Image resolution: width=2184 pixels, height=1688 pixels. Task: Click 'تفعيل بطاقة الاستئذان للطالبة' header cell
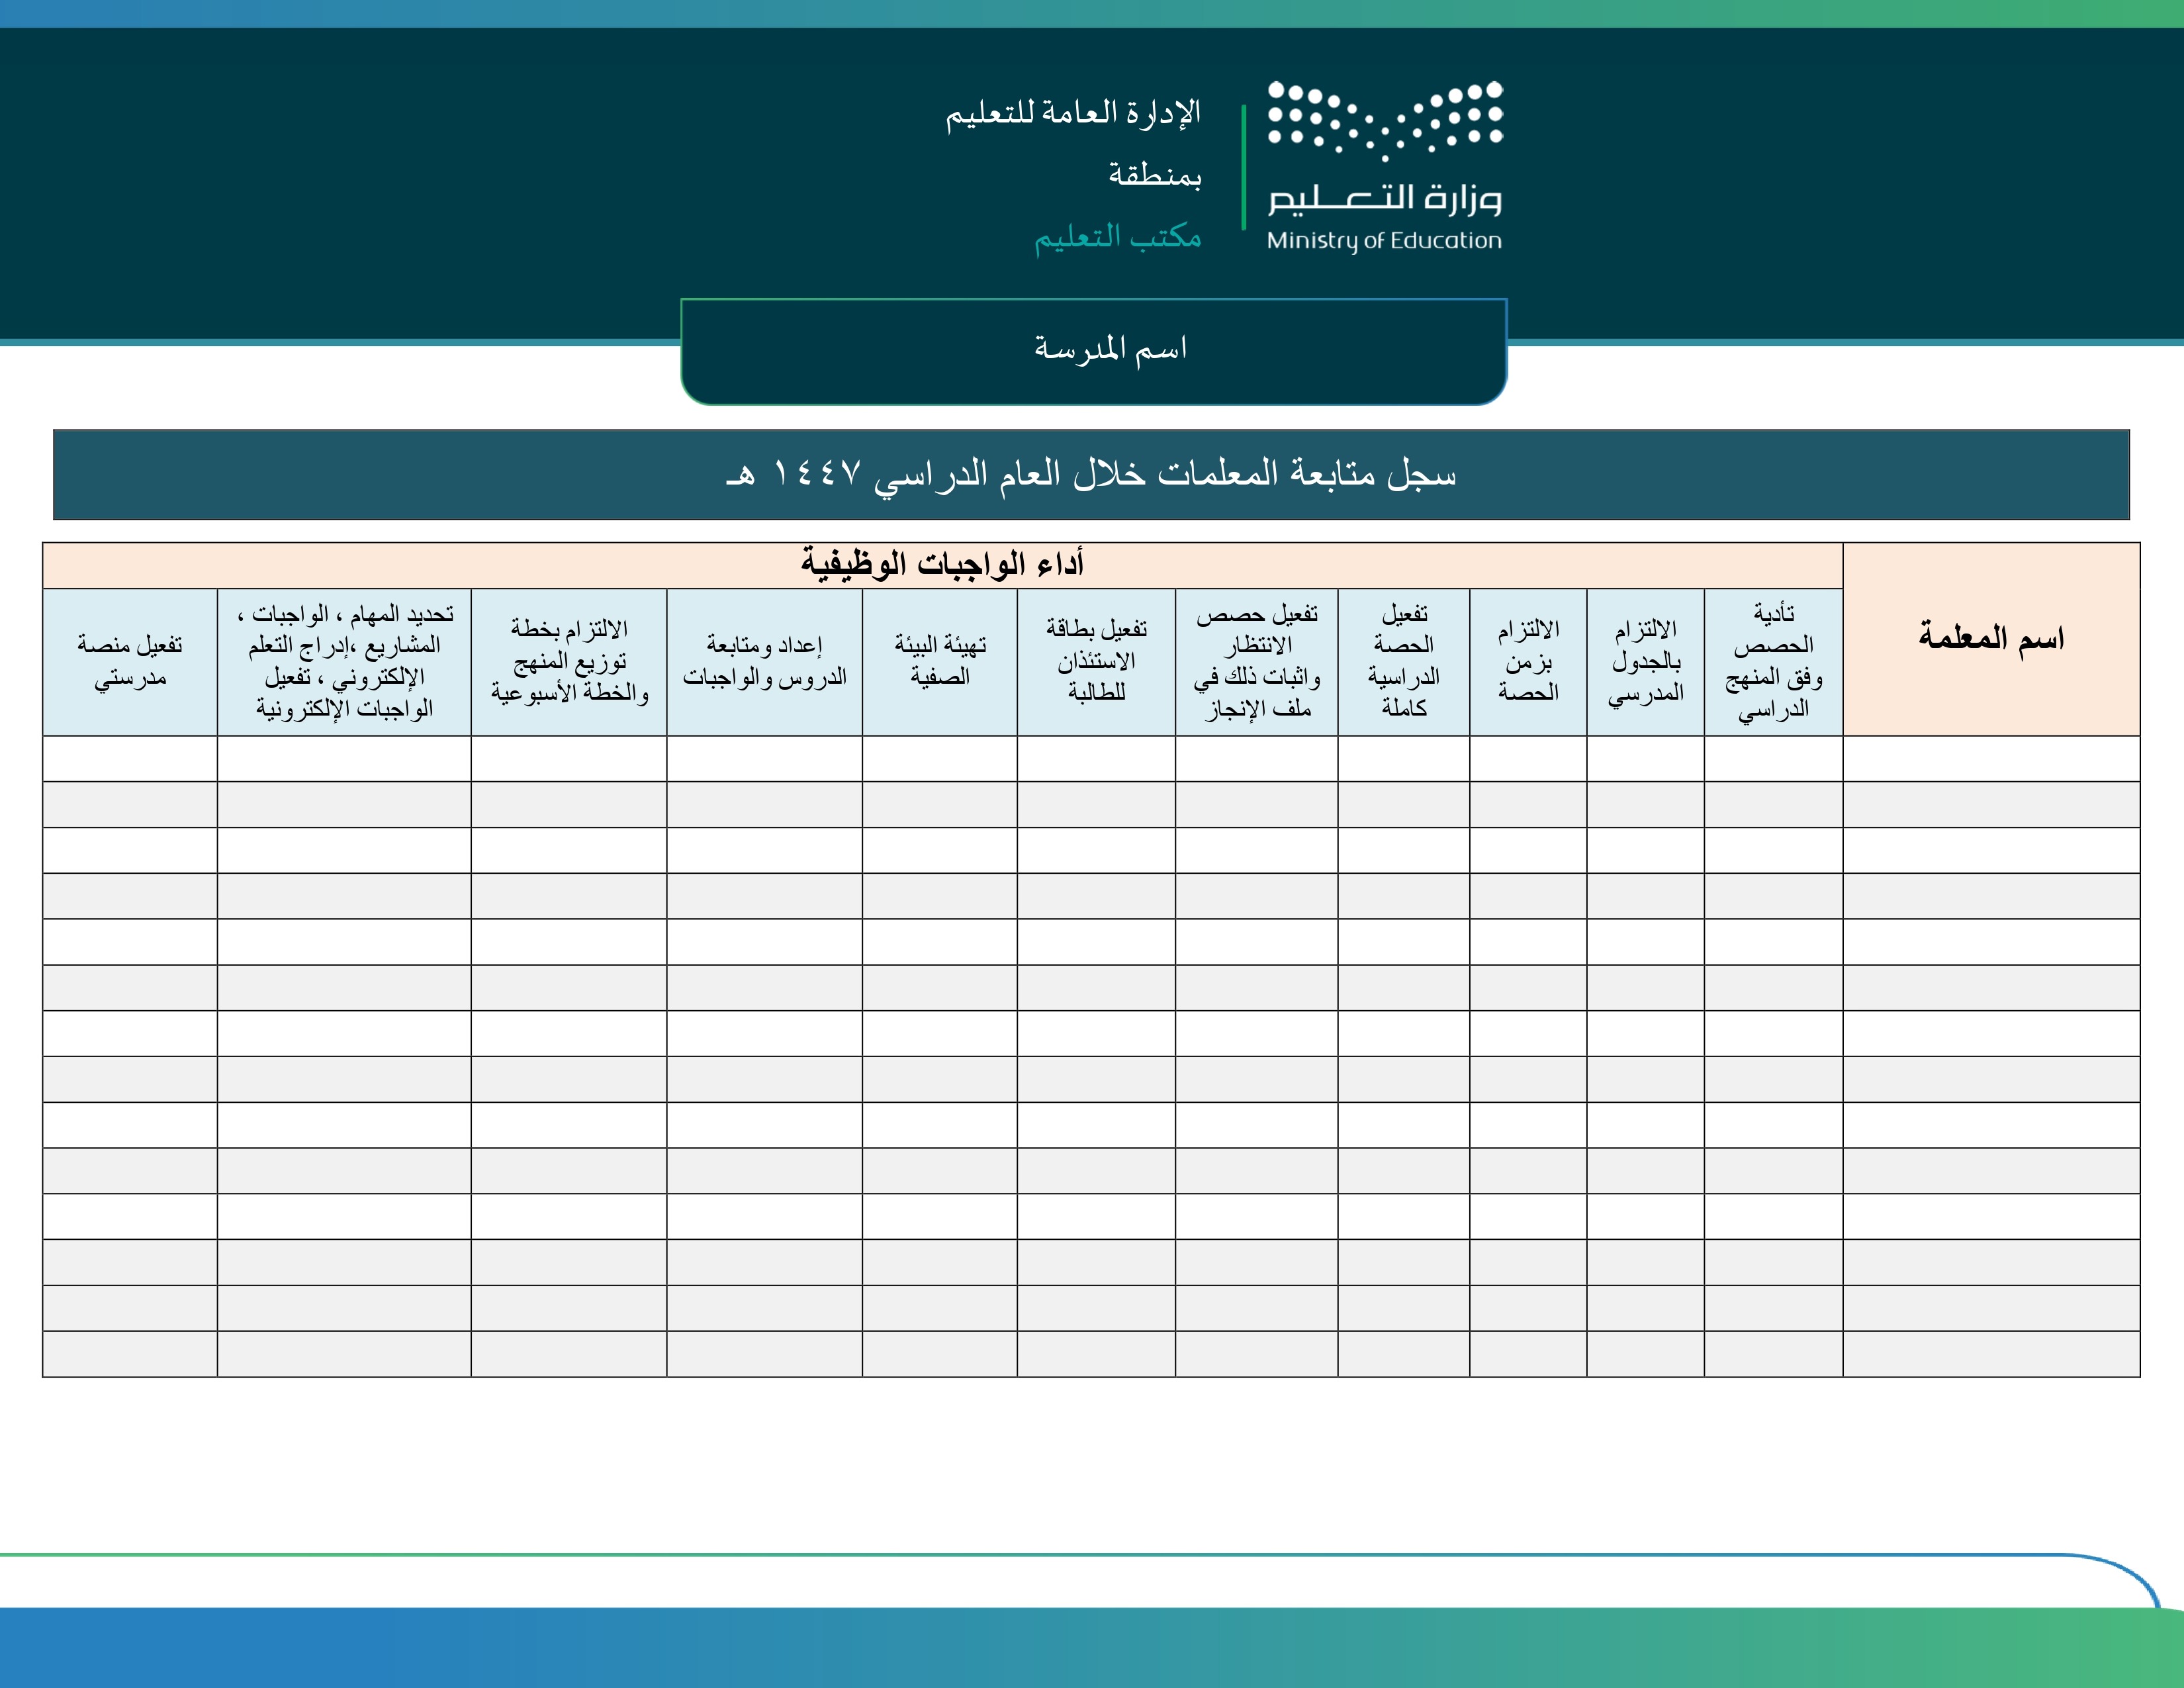[x=1096, y=662]
